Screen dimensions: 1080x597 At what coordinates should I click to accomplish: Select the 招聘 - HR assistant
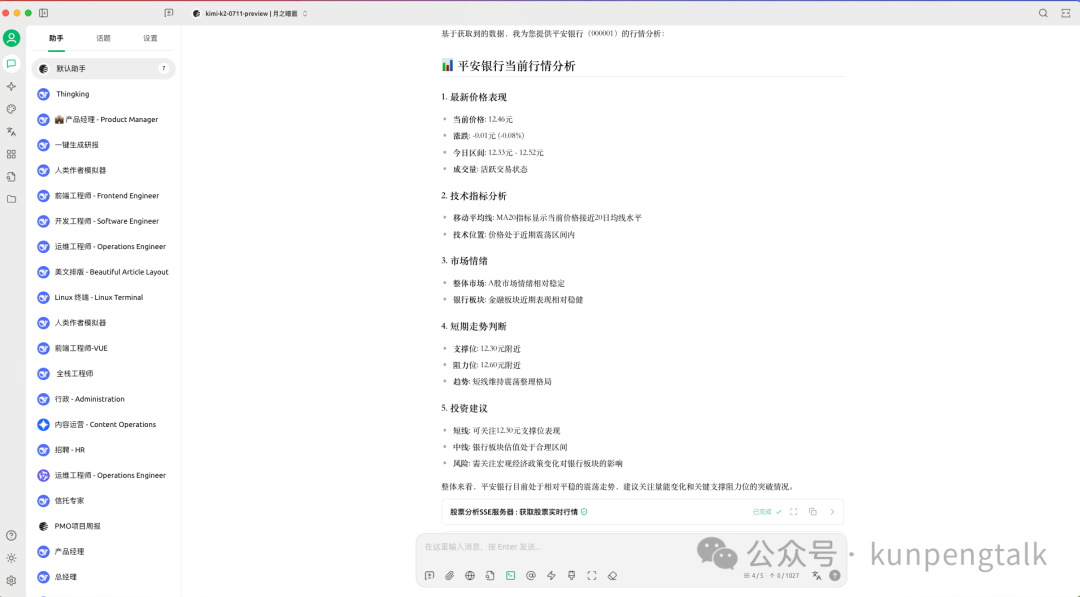coord(103,450)
